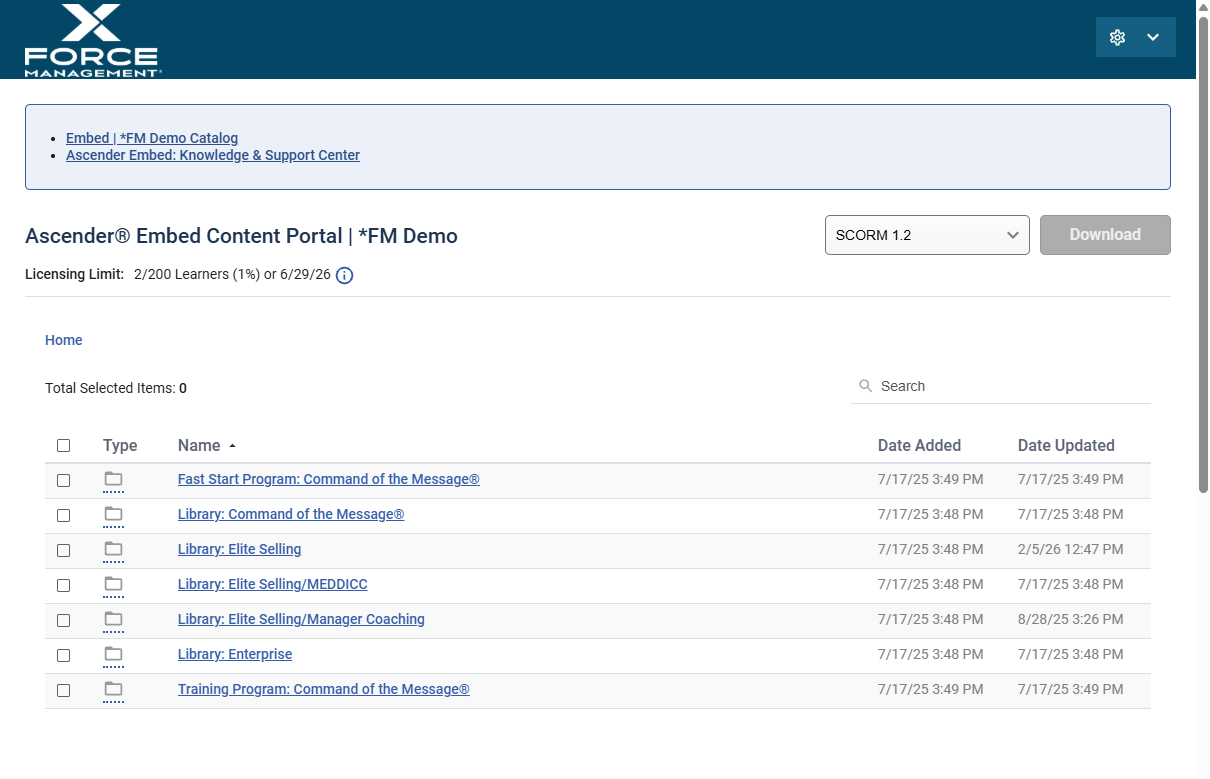The image size is (1210, 779).
Task: Sort by the Name column header arrow
Action: (x=232, y=446)
